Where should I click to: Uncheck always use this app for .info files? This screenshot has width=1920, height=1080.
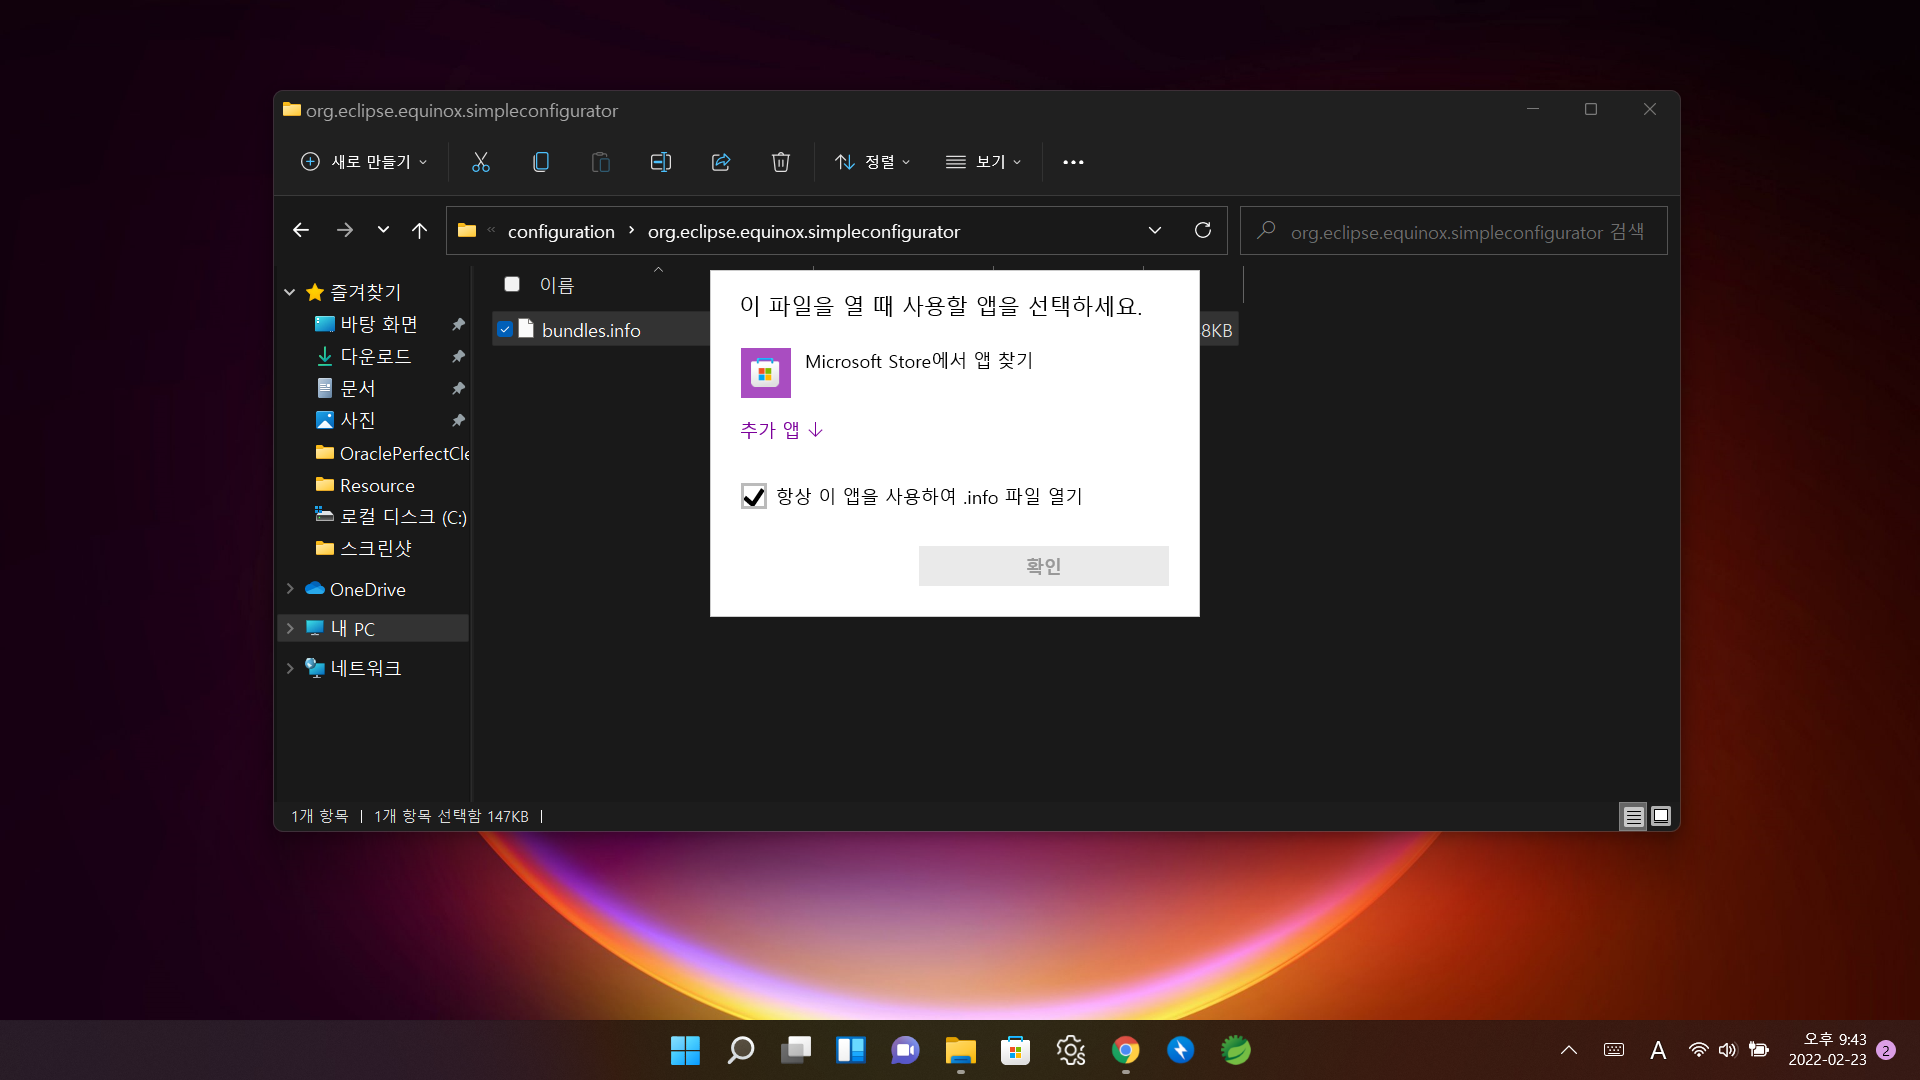[x=754, y=497]
